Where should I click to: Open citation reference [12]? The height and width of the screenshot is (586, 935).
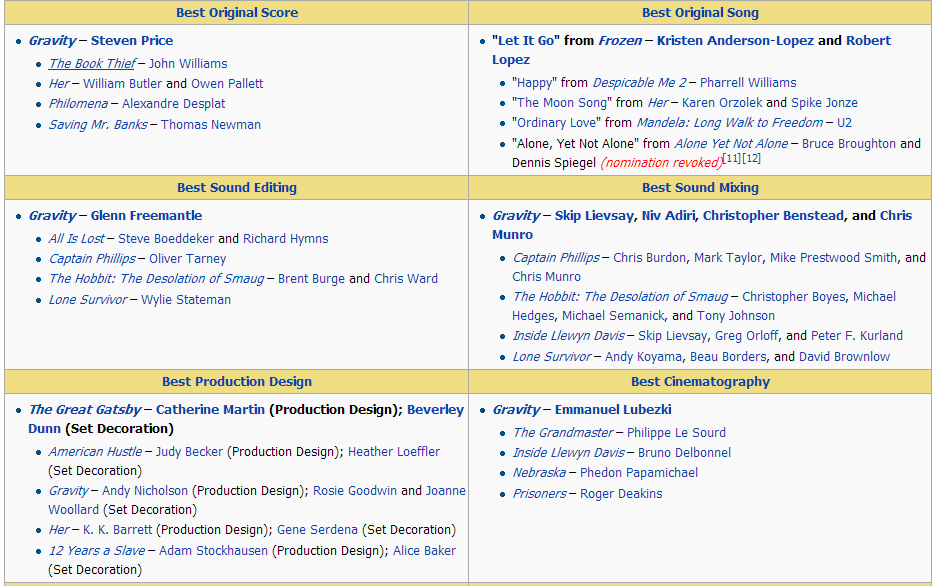751,159
